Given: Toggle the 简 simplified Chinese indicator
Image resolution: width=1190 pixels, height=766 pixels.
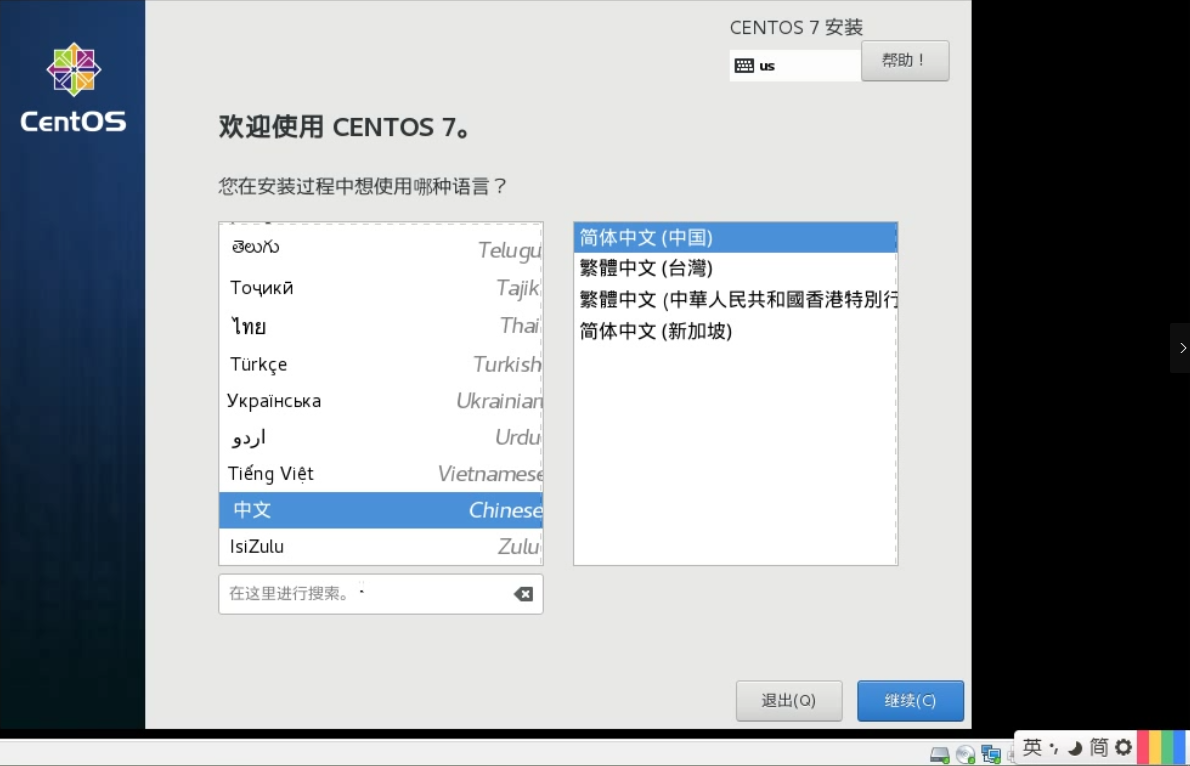Looking at the screenshot, I should pos(1099,747).
